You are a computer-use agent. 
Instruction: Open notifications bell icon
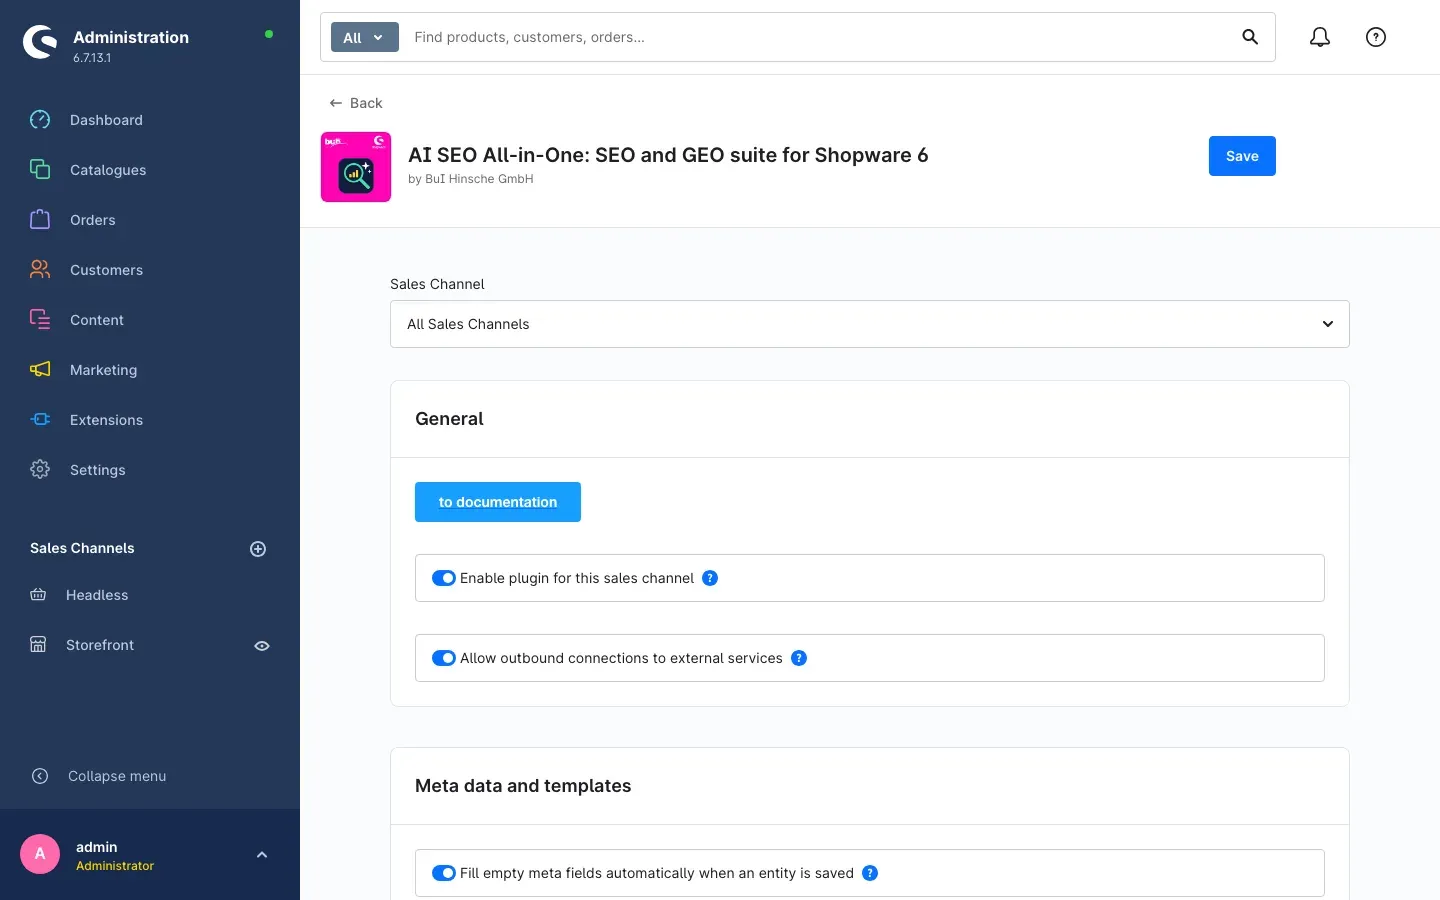point(1320,37)
